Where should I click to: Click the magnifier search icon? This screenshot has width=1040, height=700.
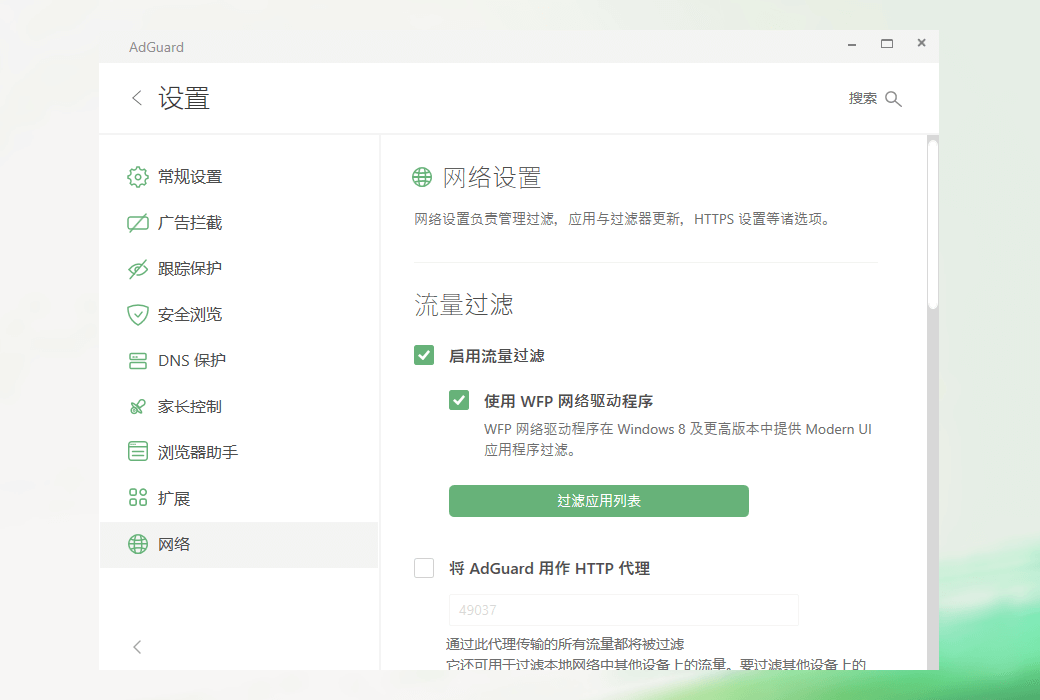point(893,98)
